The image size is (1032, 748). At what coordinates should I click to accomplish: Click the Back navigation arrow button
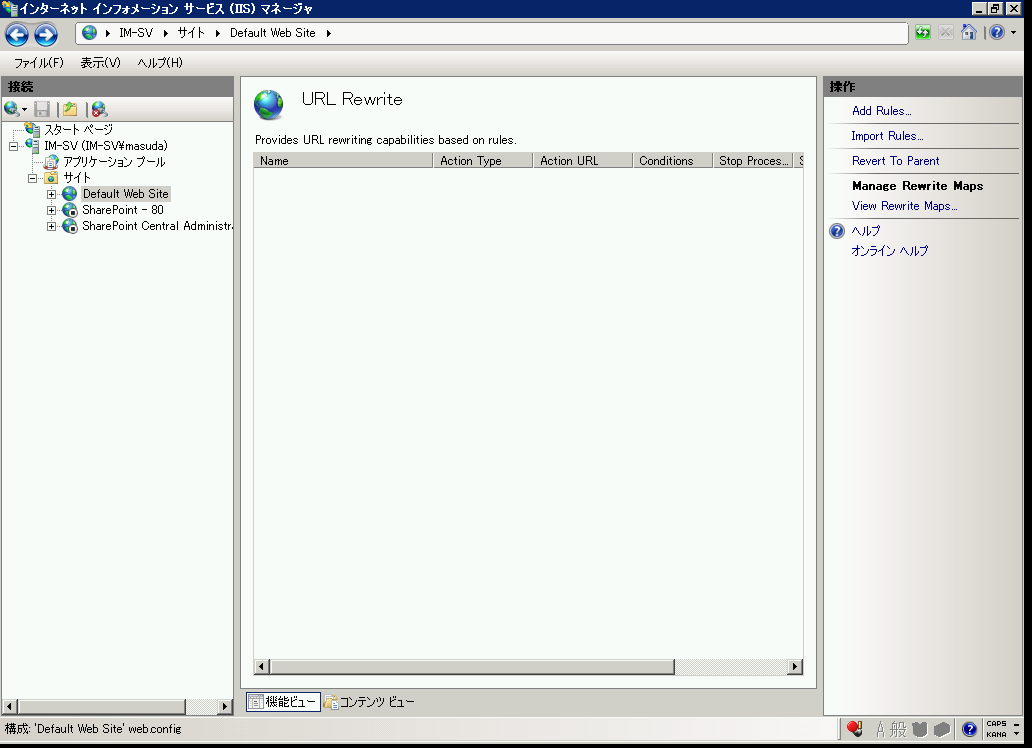tap(17, 35)
